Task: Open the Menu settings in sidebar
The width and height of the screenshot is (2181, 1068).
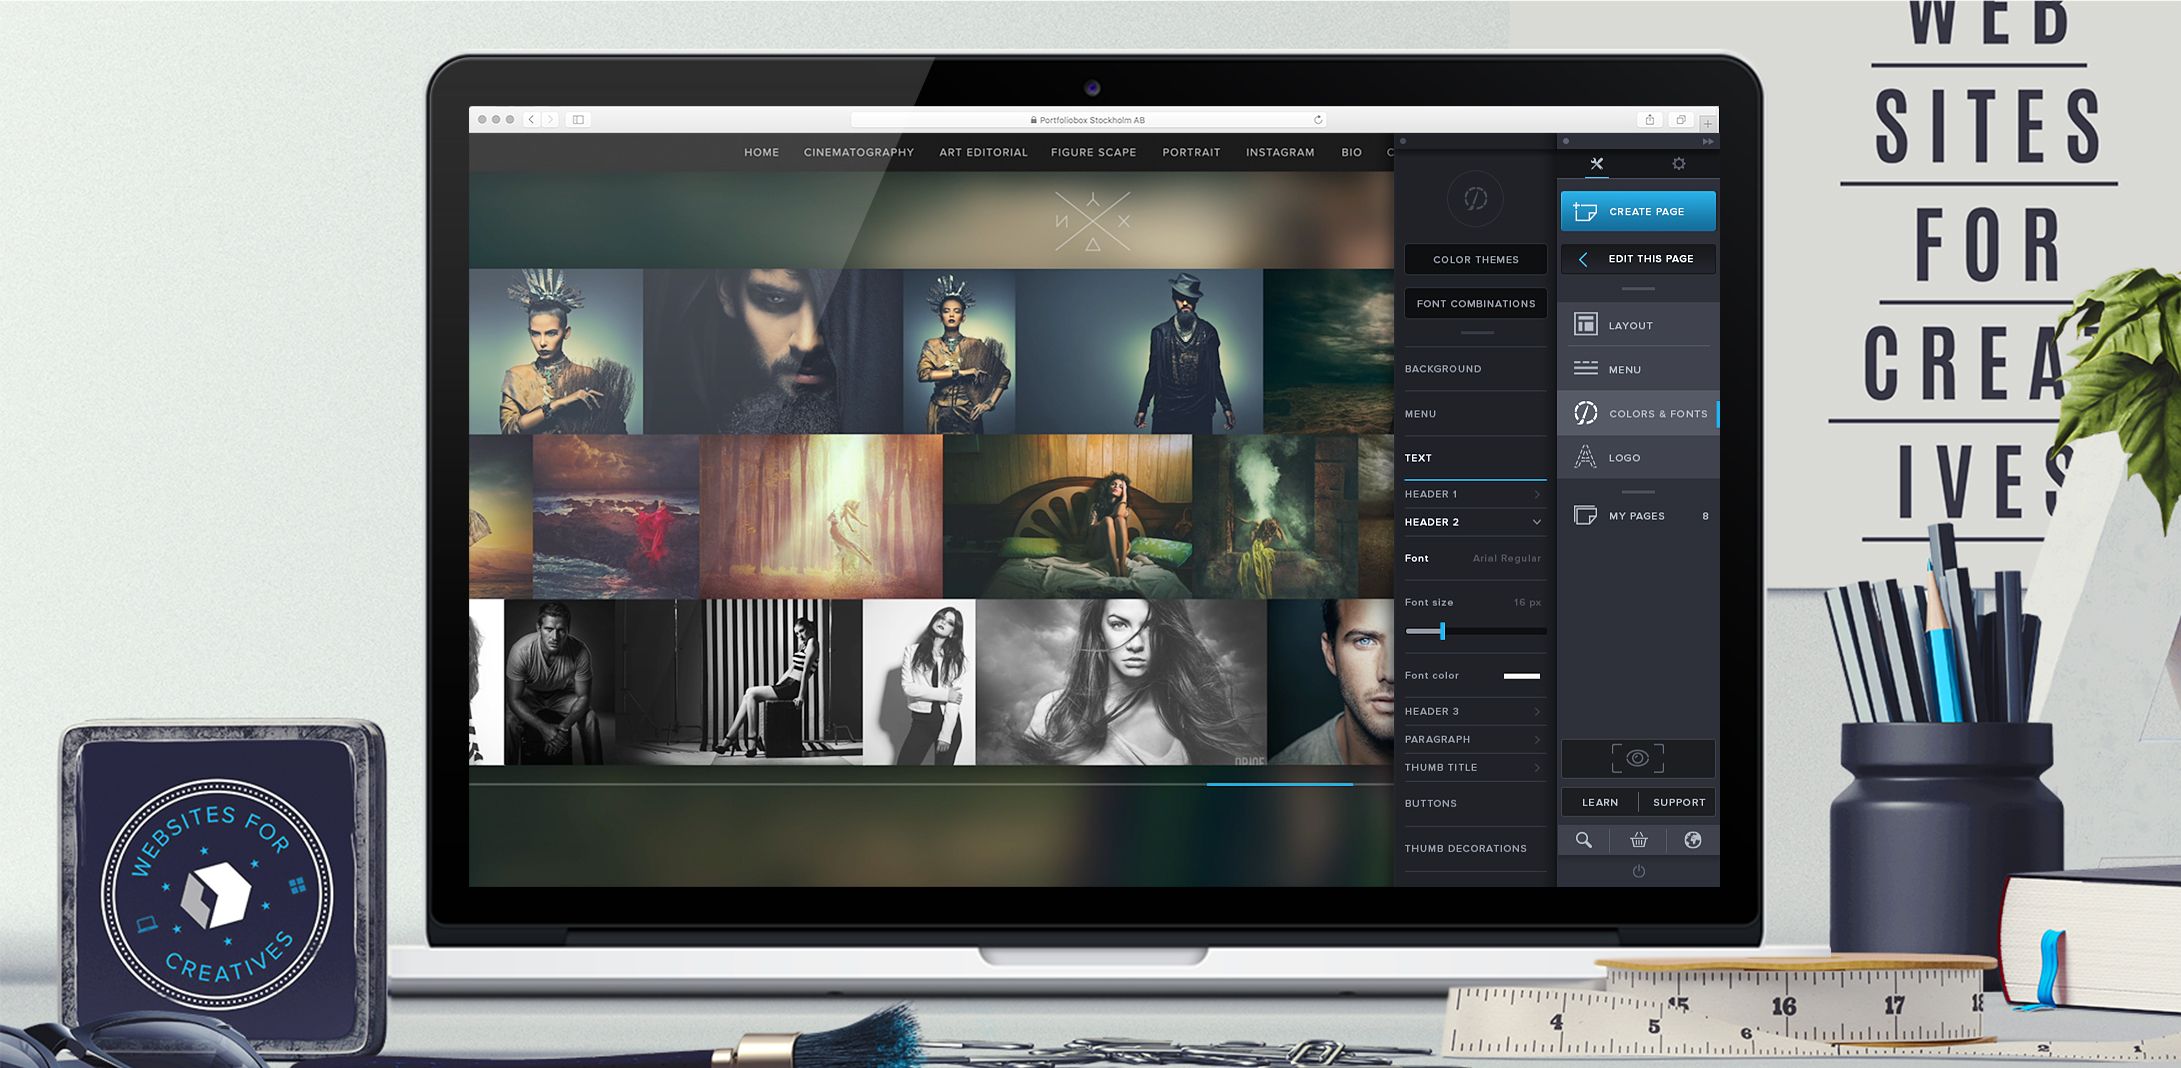Action: tap(1638, 369)
